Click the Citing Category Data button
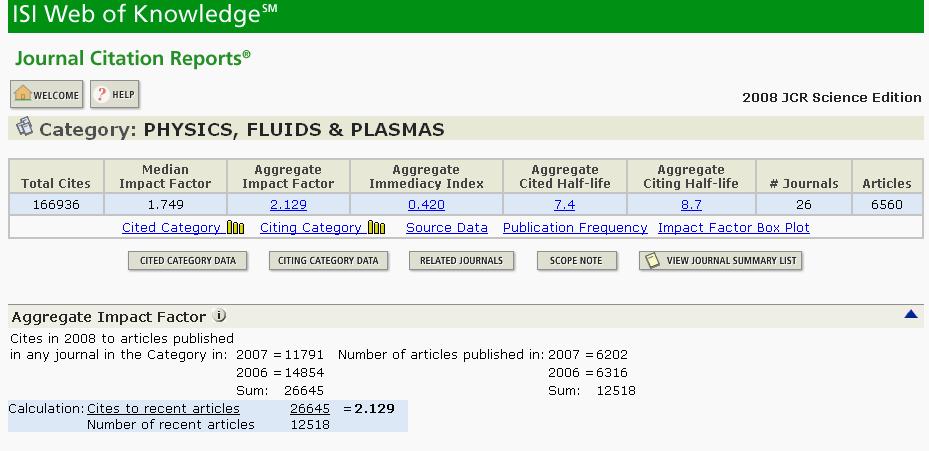The image size is (929, 451). [328, 261]
